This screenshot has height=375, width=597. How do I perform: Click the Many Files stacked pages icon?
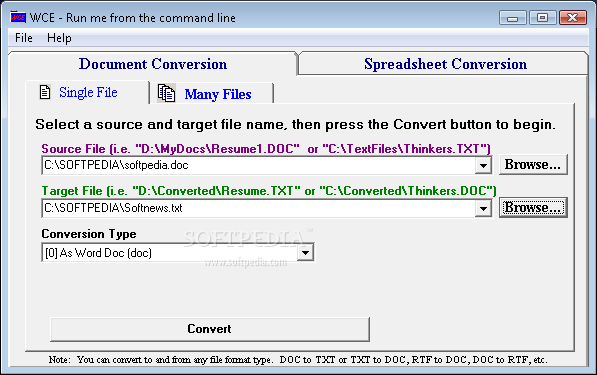[x=166, y=93]
